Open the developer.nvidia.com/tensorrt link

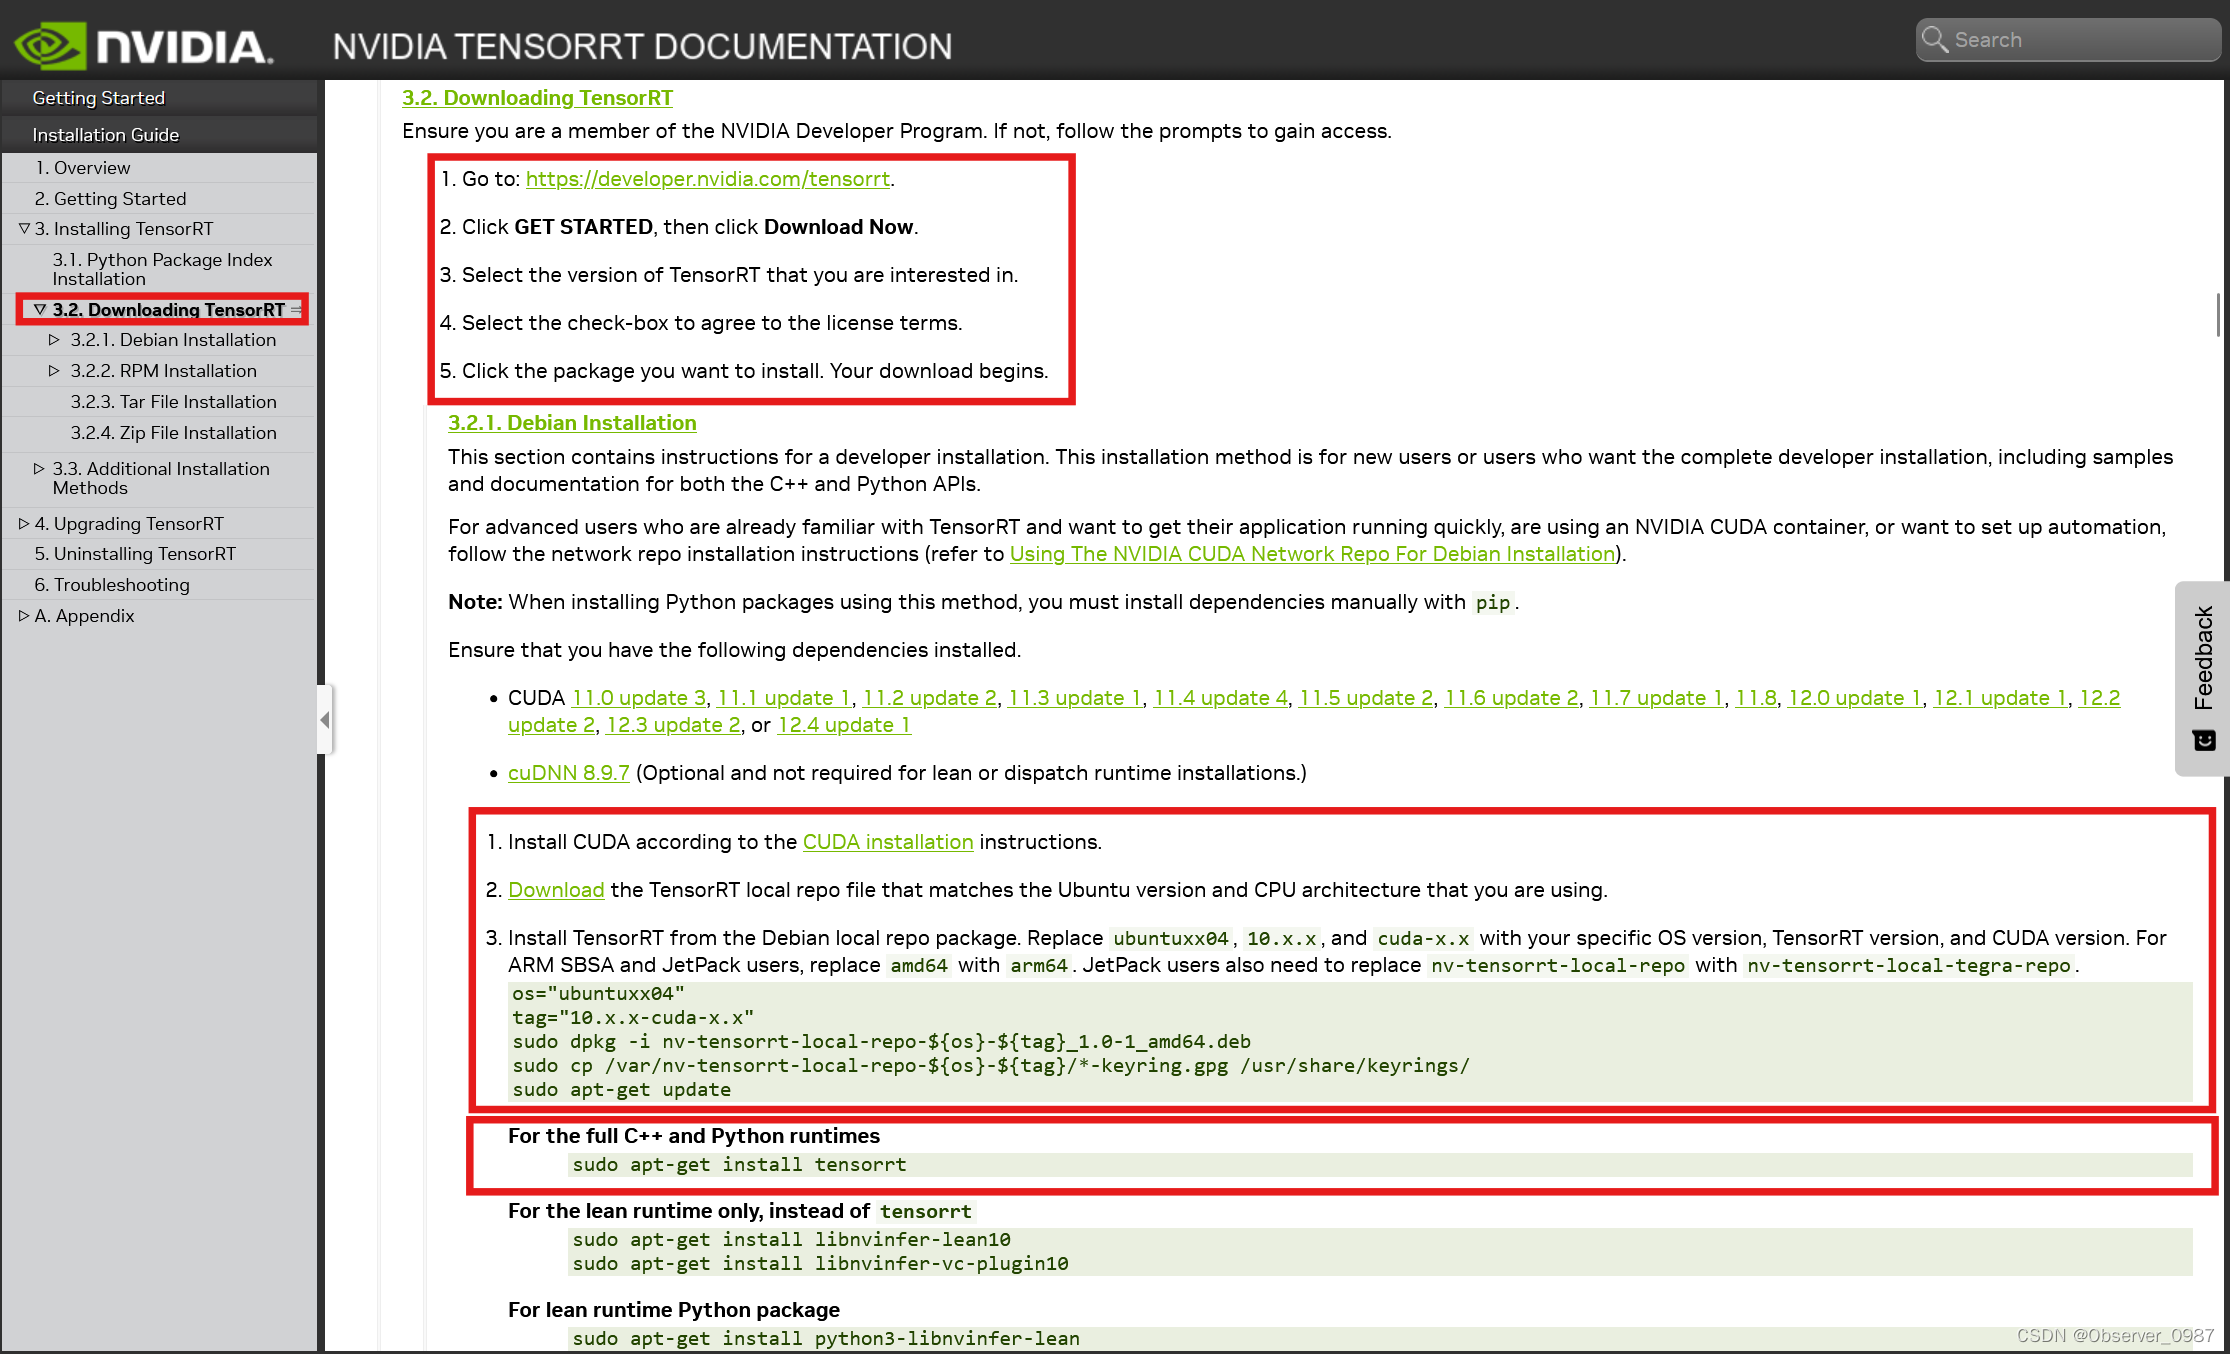(x=707, y=179)
